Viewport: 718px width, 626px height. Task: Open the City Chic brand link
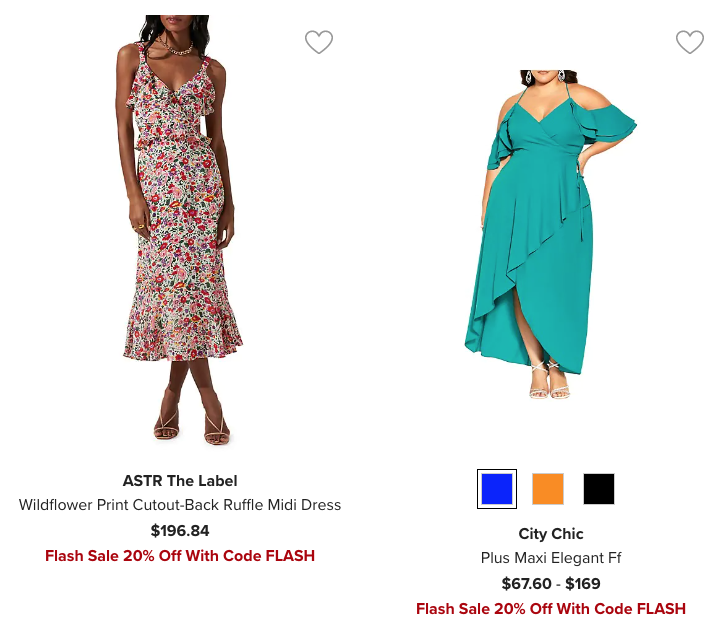pyautogui.click(x=551, y=534)
